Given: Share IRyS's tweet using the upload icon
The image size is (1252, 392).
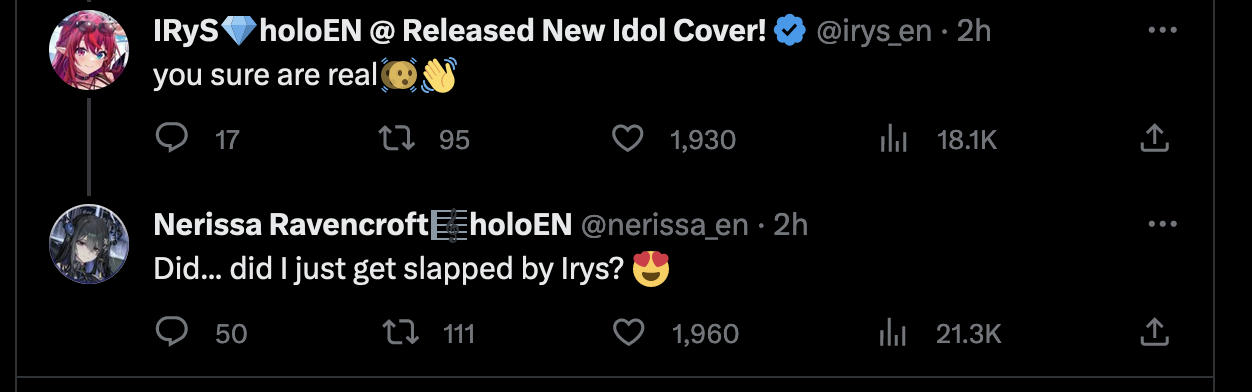Looking at the screenshot, I should [1155, 138].
